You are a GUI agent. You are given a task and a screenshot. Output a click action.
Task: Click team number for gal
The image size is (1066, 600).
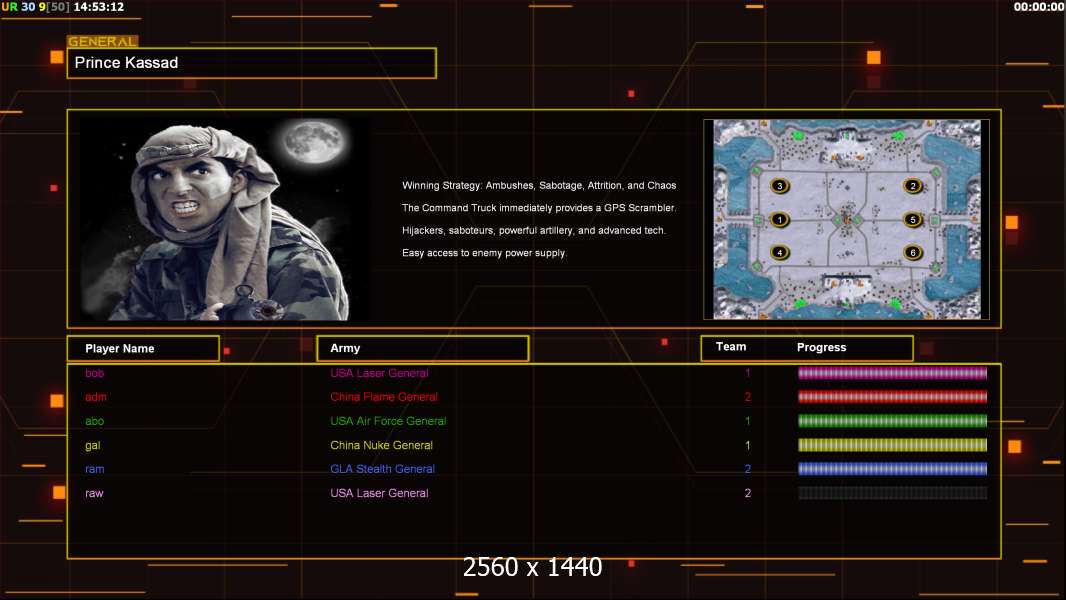pyautogui.click(x=748, y=445)
